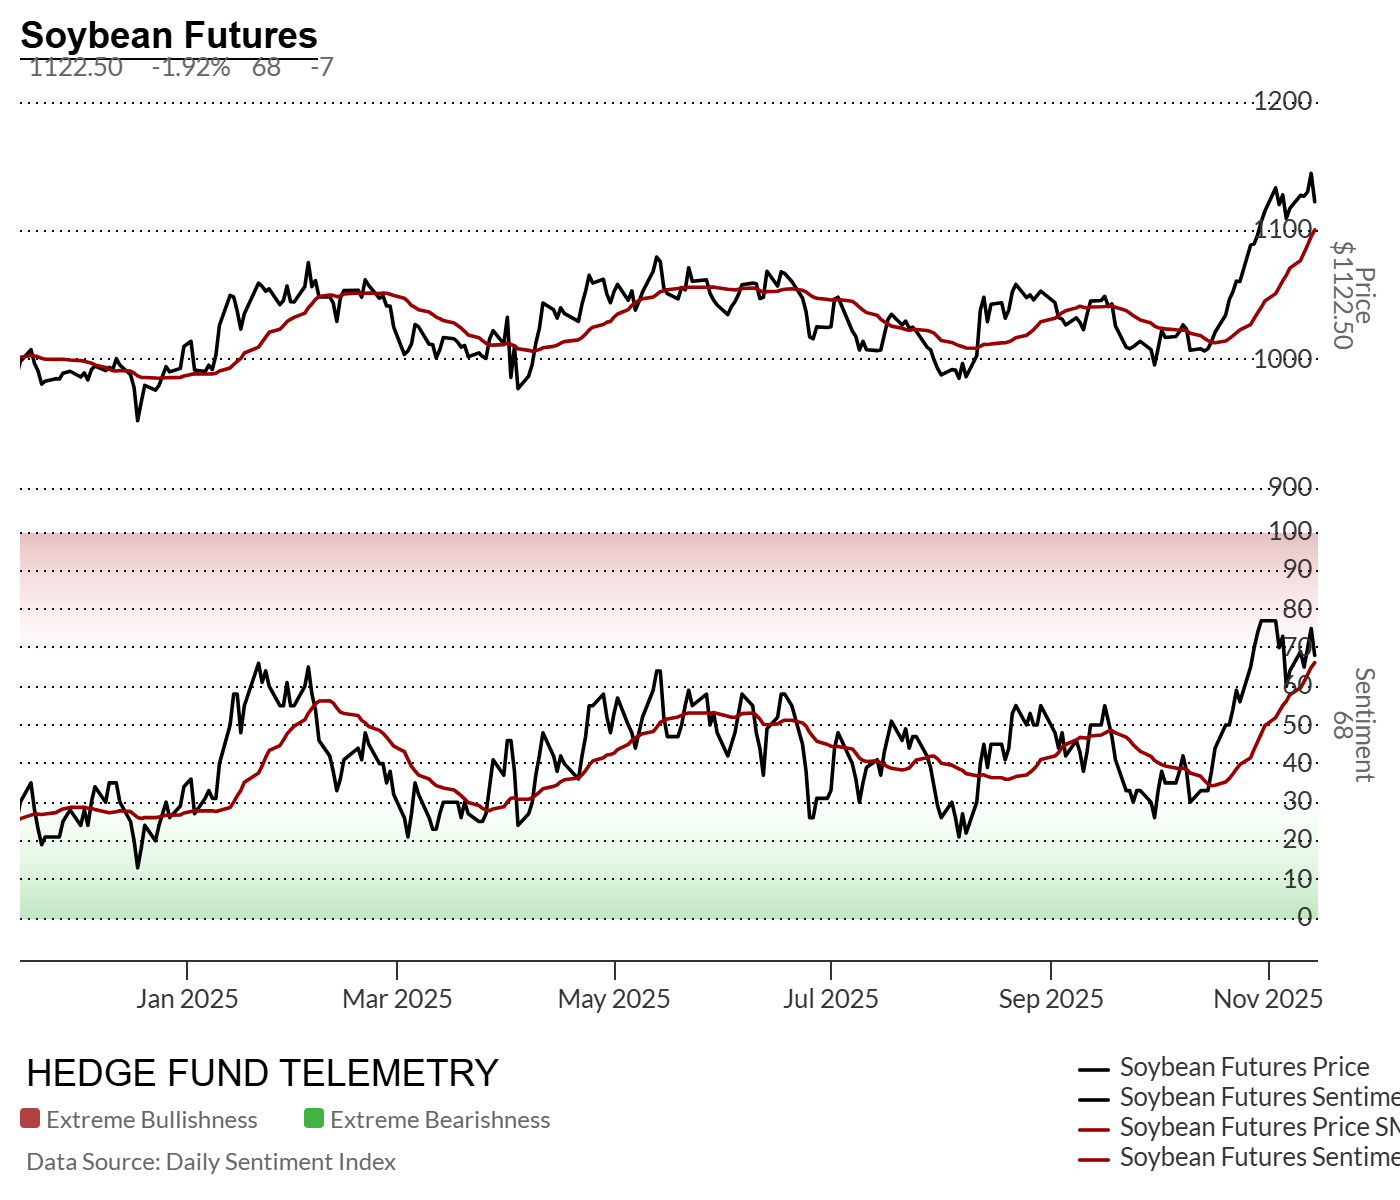
Task: Click the 1122.50 last price value in header
Action: point(76,68)
